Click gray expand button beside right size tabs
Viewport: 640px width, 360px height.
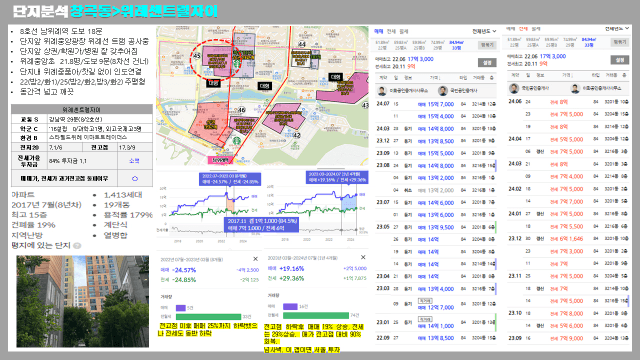(x=620, y=42)
